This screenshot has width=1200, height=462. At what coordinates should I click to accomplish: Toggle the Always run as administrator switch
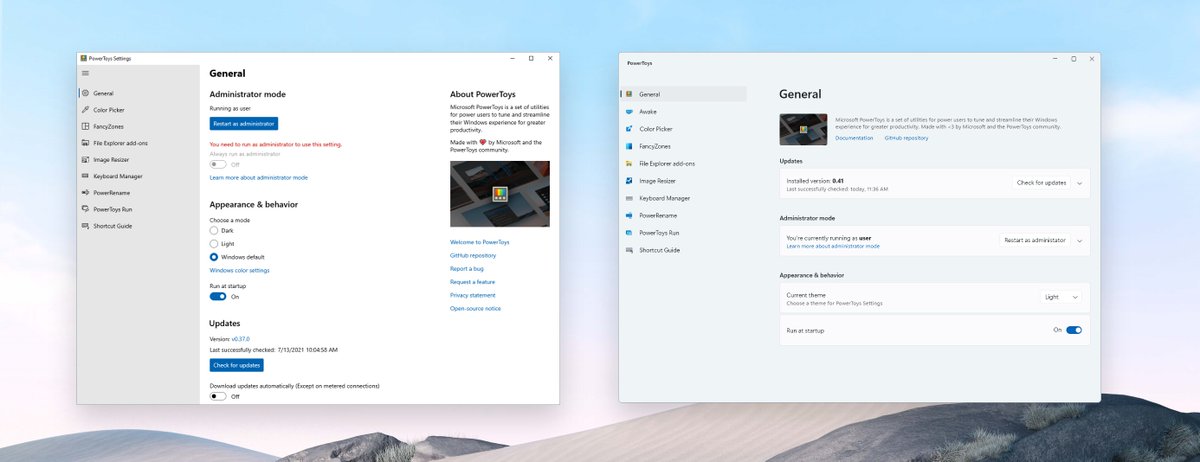click(218, 165)
